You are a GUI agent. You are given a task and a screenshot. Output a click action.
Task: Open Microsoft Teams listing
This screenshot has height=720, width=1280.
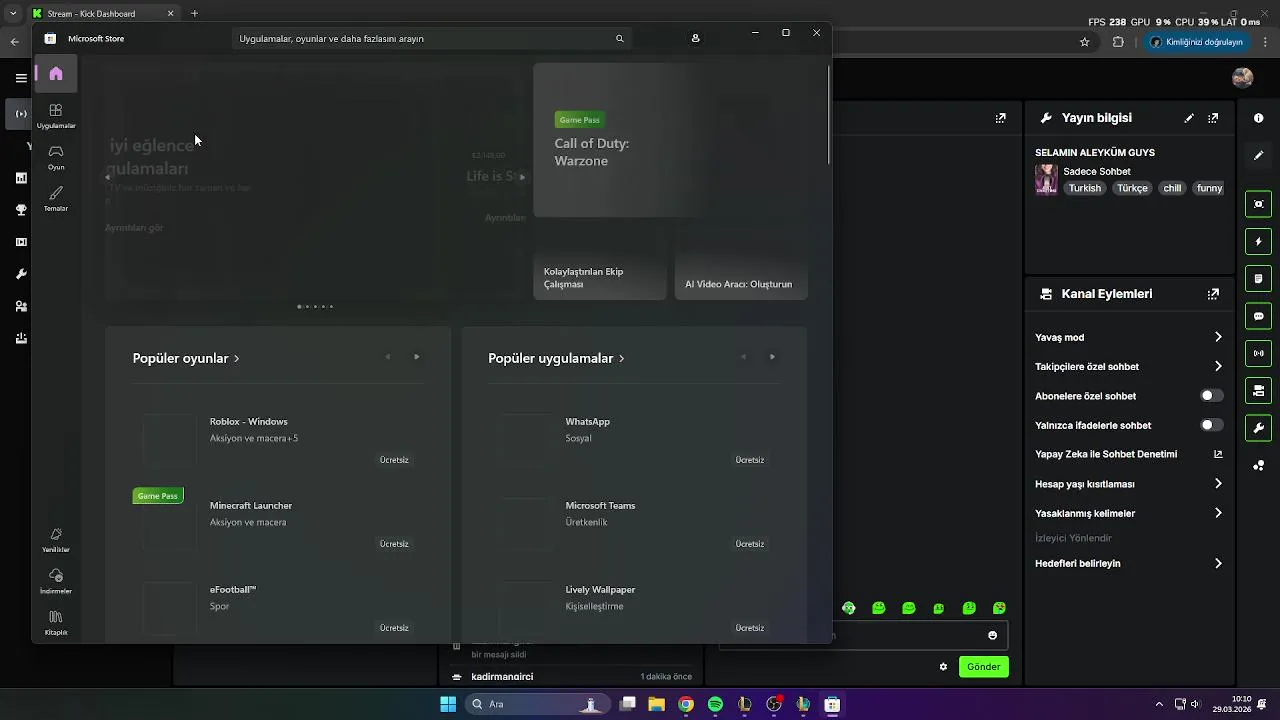pos(634,524)
